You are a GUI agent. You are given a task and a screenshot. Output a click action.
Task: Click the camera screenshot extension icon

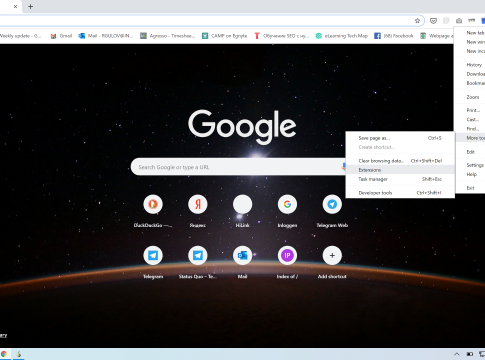tap(459, 21)
